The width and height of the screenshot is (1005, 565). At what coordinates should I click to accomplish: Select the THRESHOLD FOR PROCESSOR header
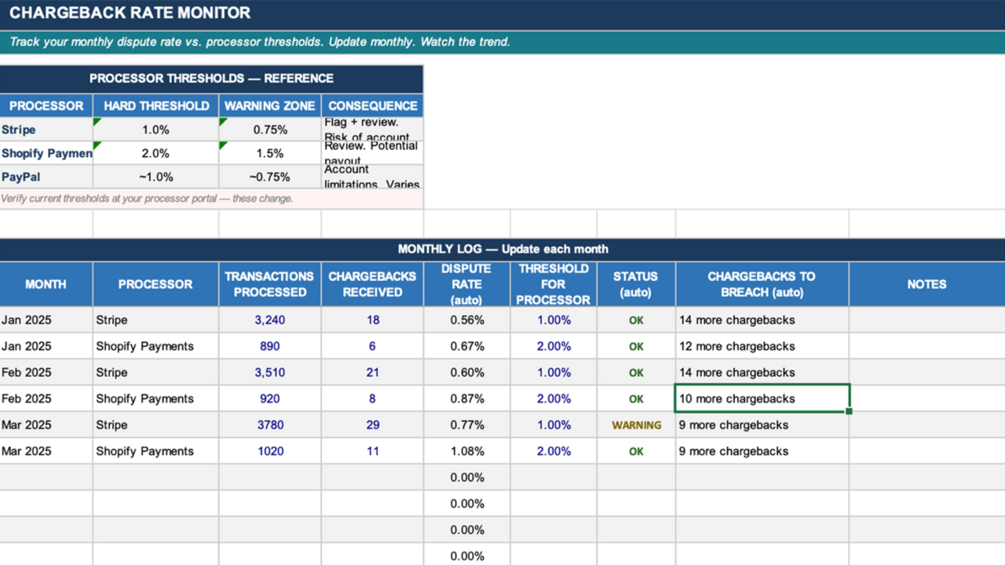coord(553,284)
